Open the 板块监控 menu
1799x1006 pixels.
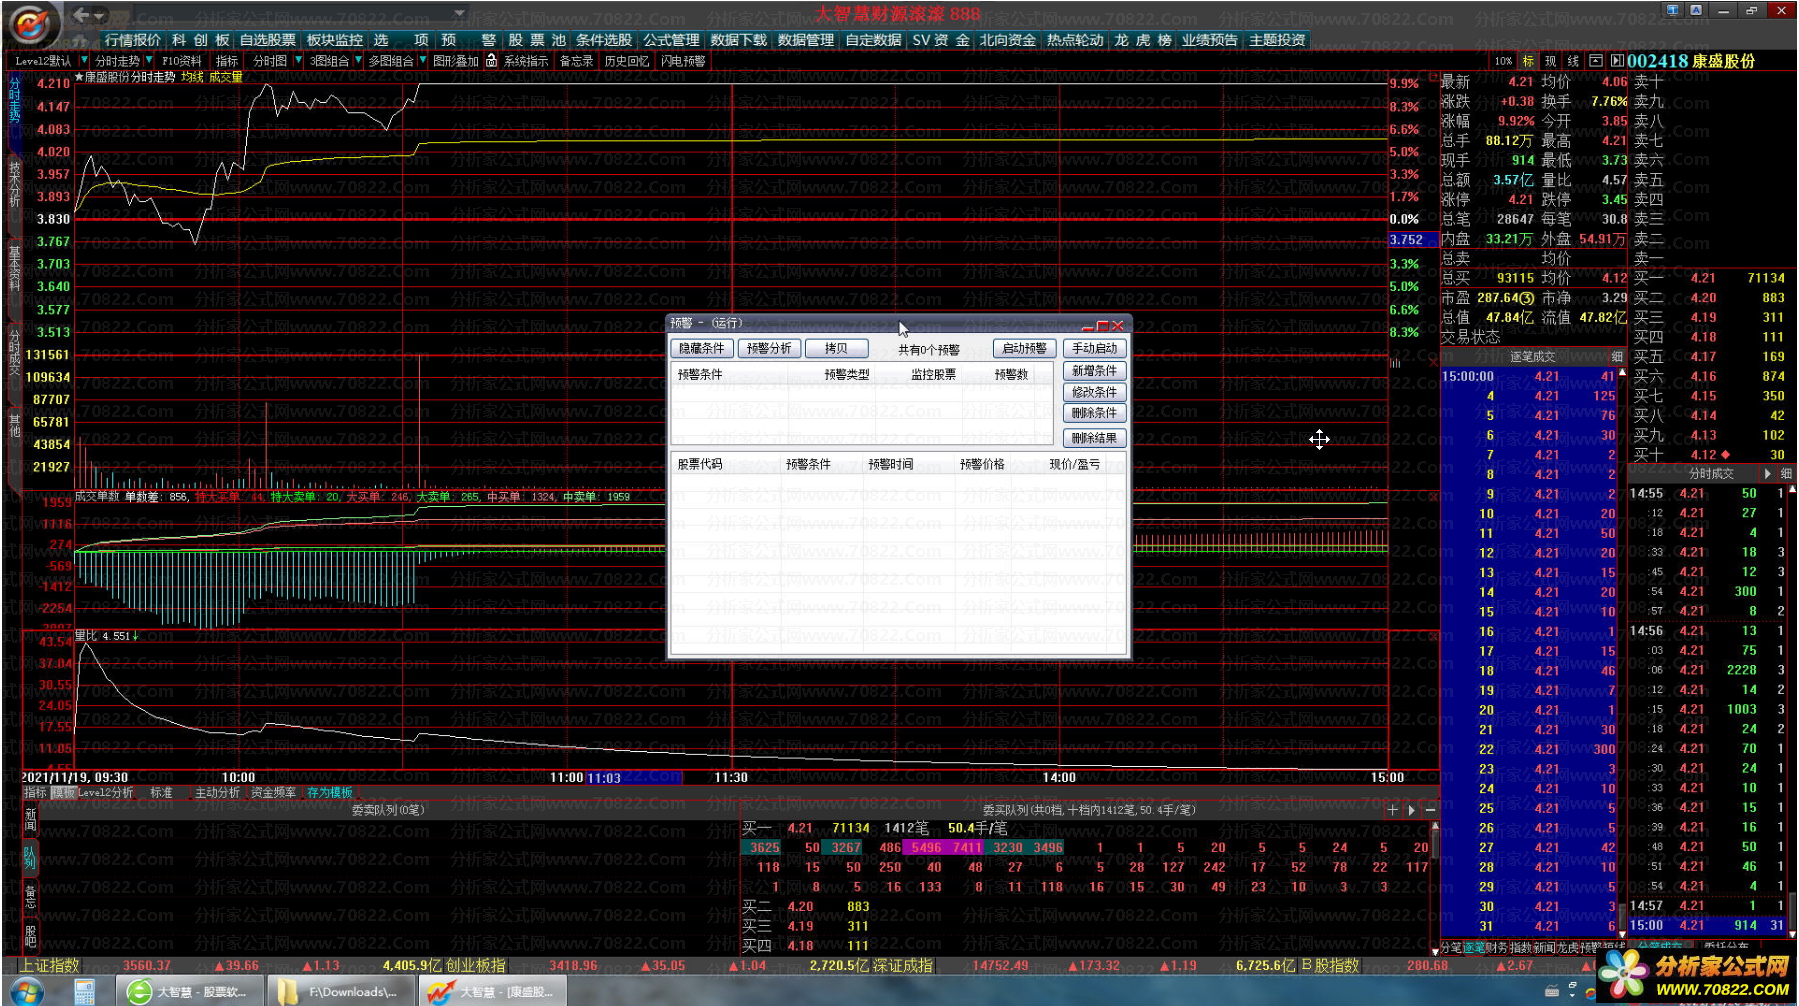click(x=334, y=40)
